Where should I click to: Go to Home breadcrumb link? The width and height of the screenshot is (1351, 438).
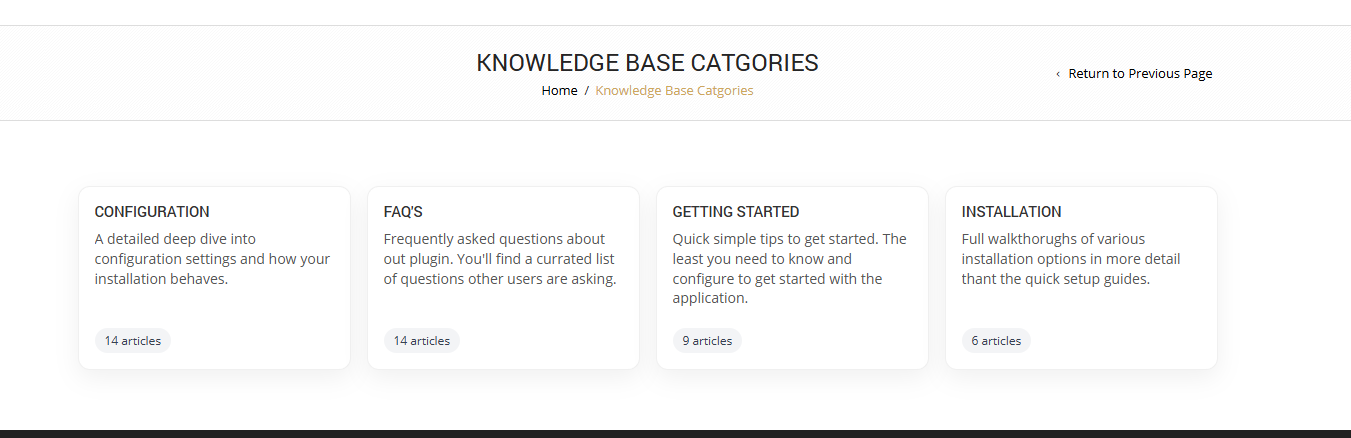[559, 90]
